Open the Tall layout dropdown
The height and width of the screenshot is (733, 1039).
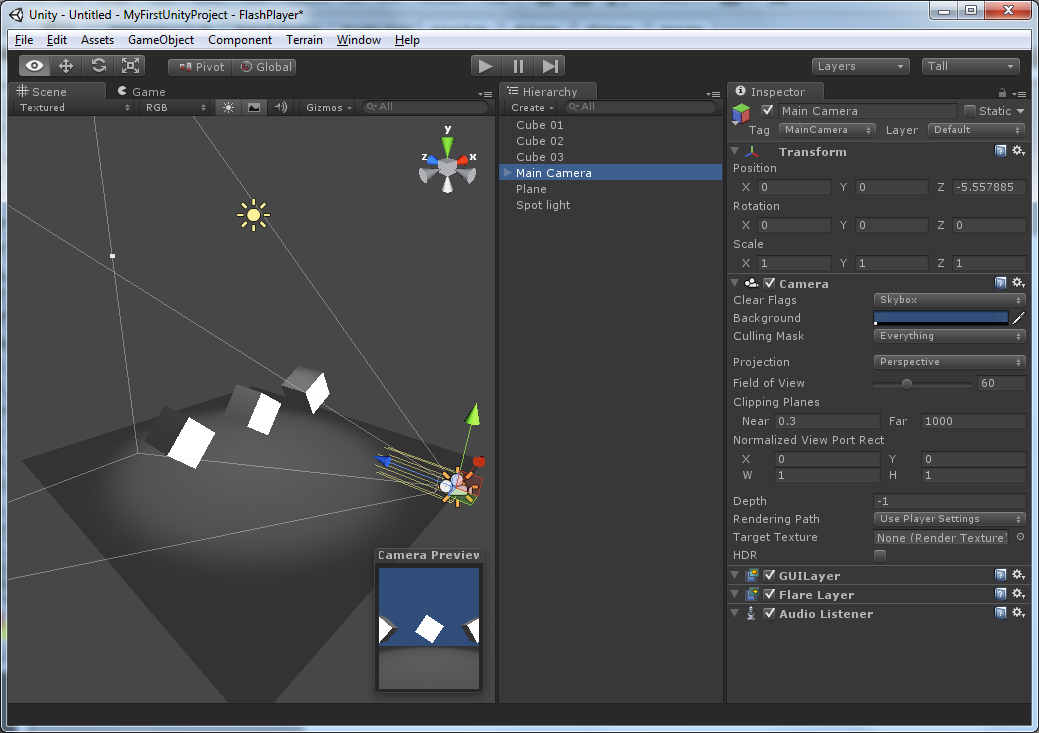(x=970, y=66)
